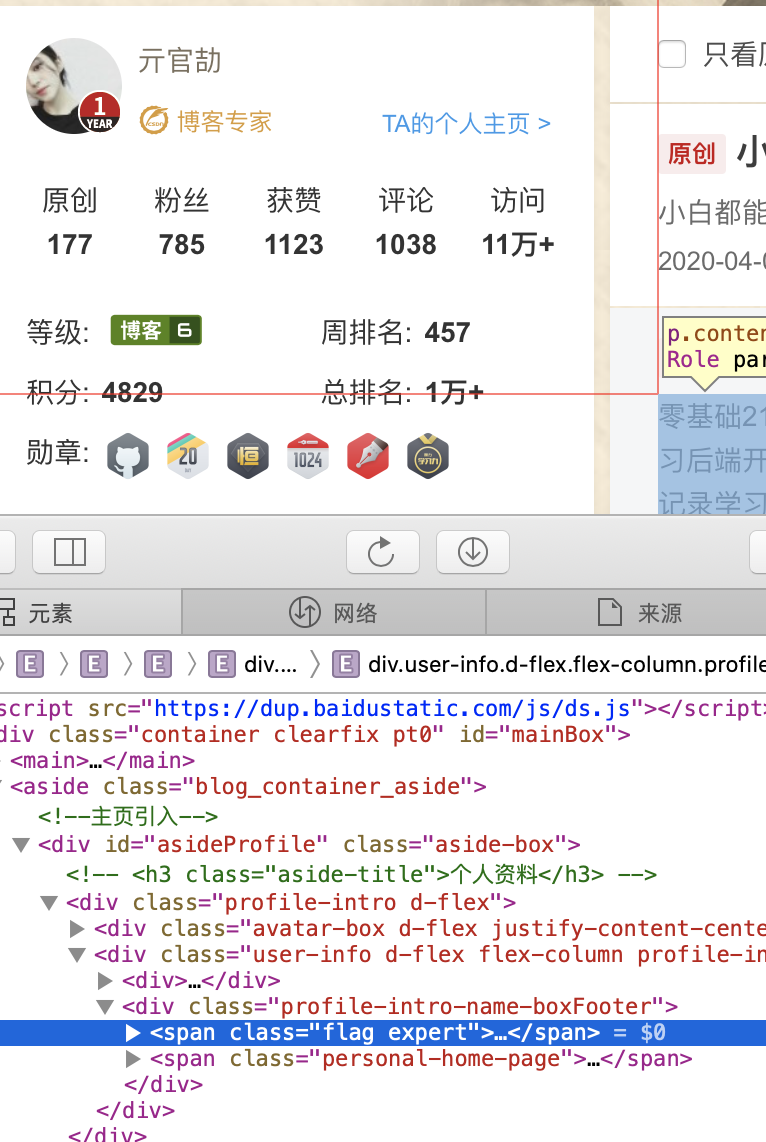Viewport: 766px width, 1142px height.
Task: Click the red 原创 article tag
Action: coord(692,154)
